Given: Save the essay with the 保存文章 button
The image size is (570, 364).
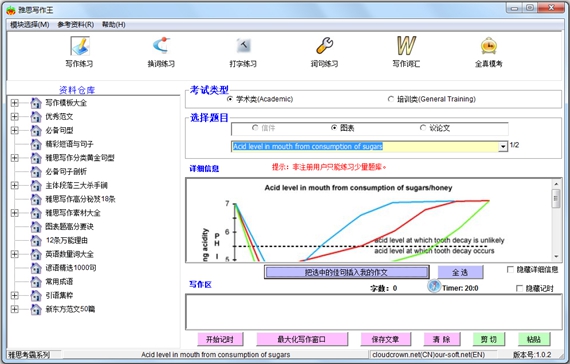Looking at the screenshot, I should point(385,340).
